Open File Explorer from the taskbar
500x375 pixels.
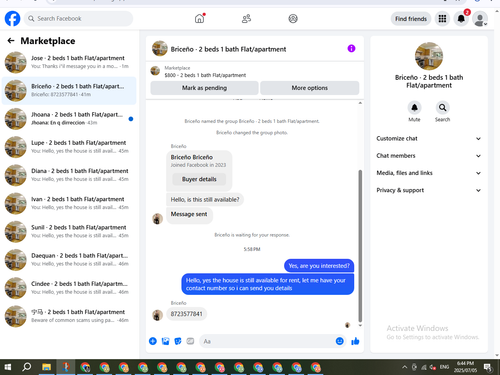click(46, 367)
